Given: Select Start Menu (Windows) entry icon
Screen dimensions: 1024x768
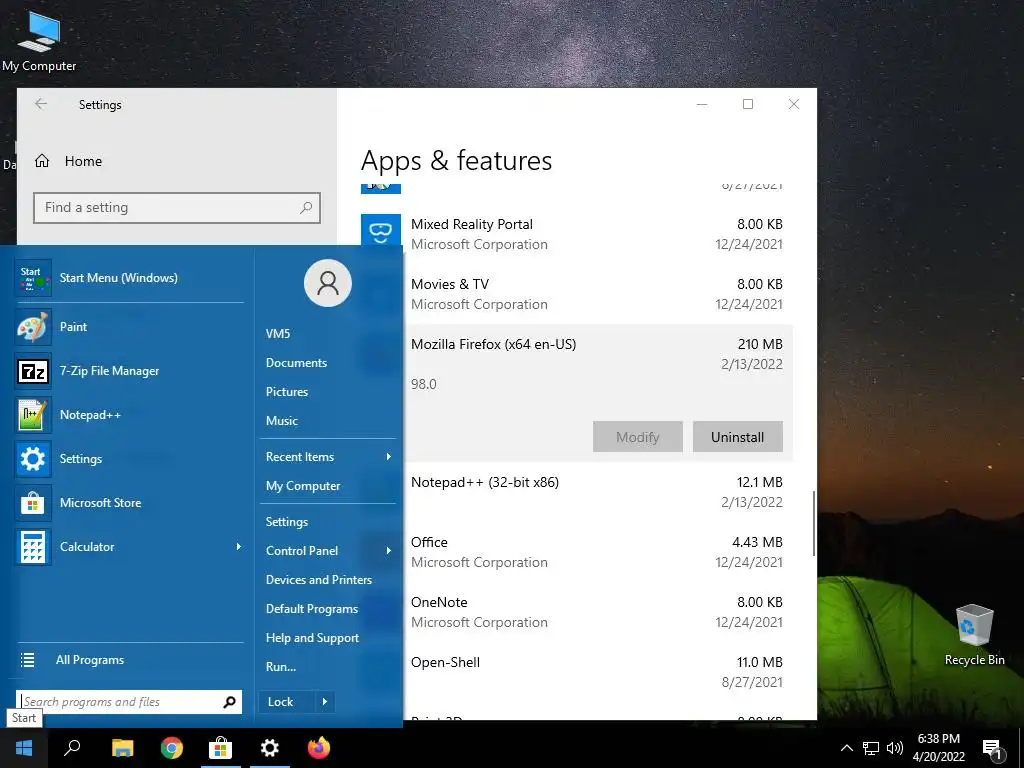Looking at the screenshot, I should click(x=33, y=278).
